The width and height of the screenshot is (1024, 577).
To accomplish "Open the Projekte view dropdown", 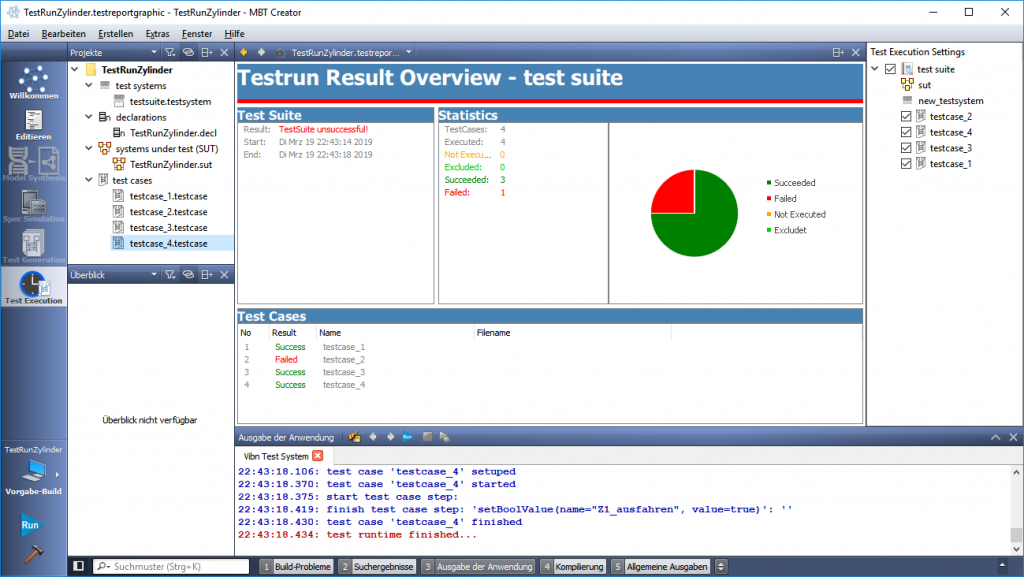I will point(153,52).
